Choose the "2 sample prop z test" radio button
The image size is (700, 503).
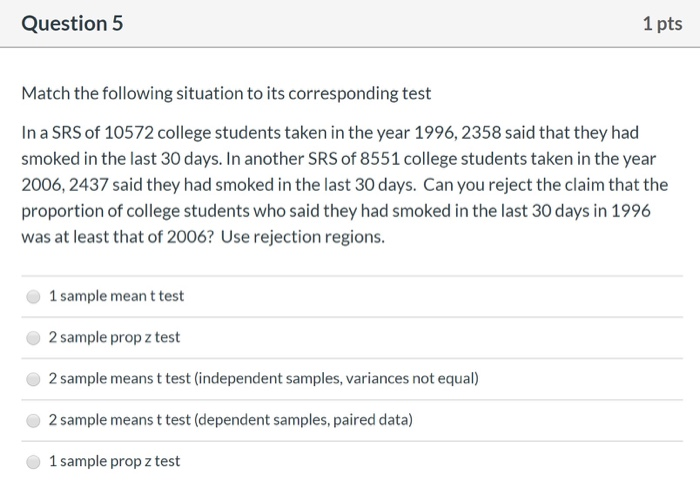[34, 337]
